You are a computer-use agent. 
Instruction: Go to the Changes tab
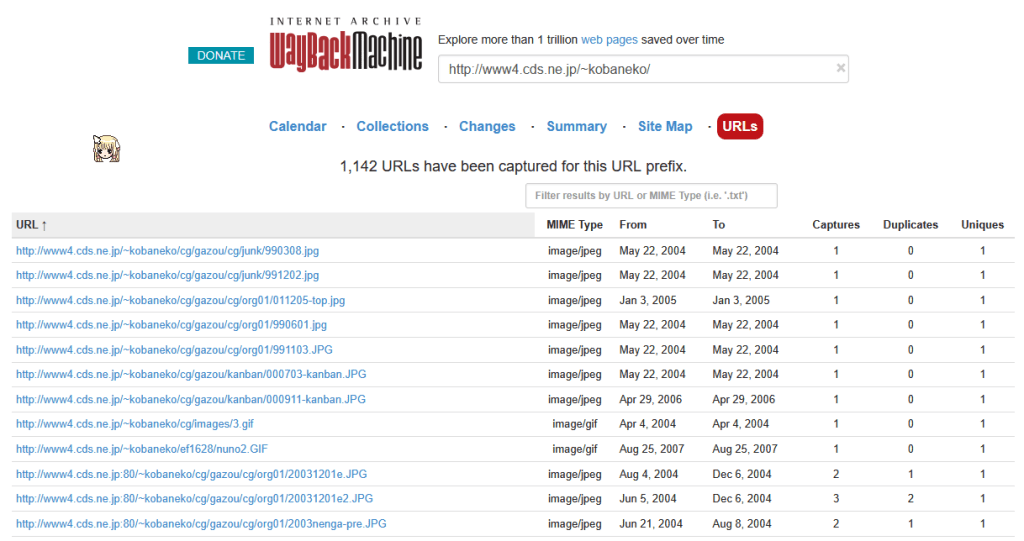click(x=487, y=127)
